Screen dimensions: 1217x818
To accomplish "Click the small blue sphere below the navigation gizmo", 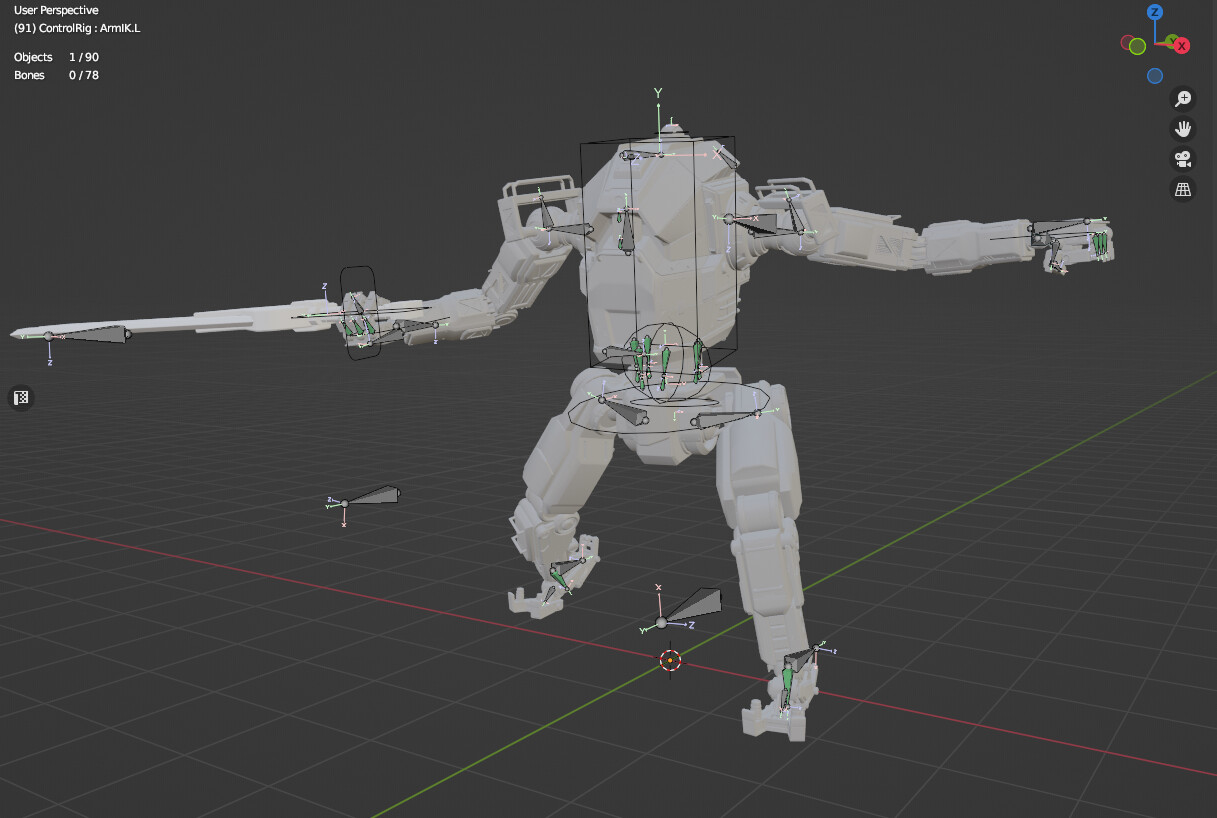I will point(1156,75).
